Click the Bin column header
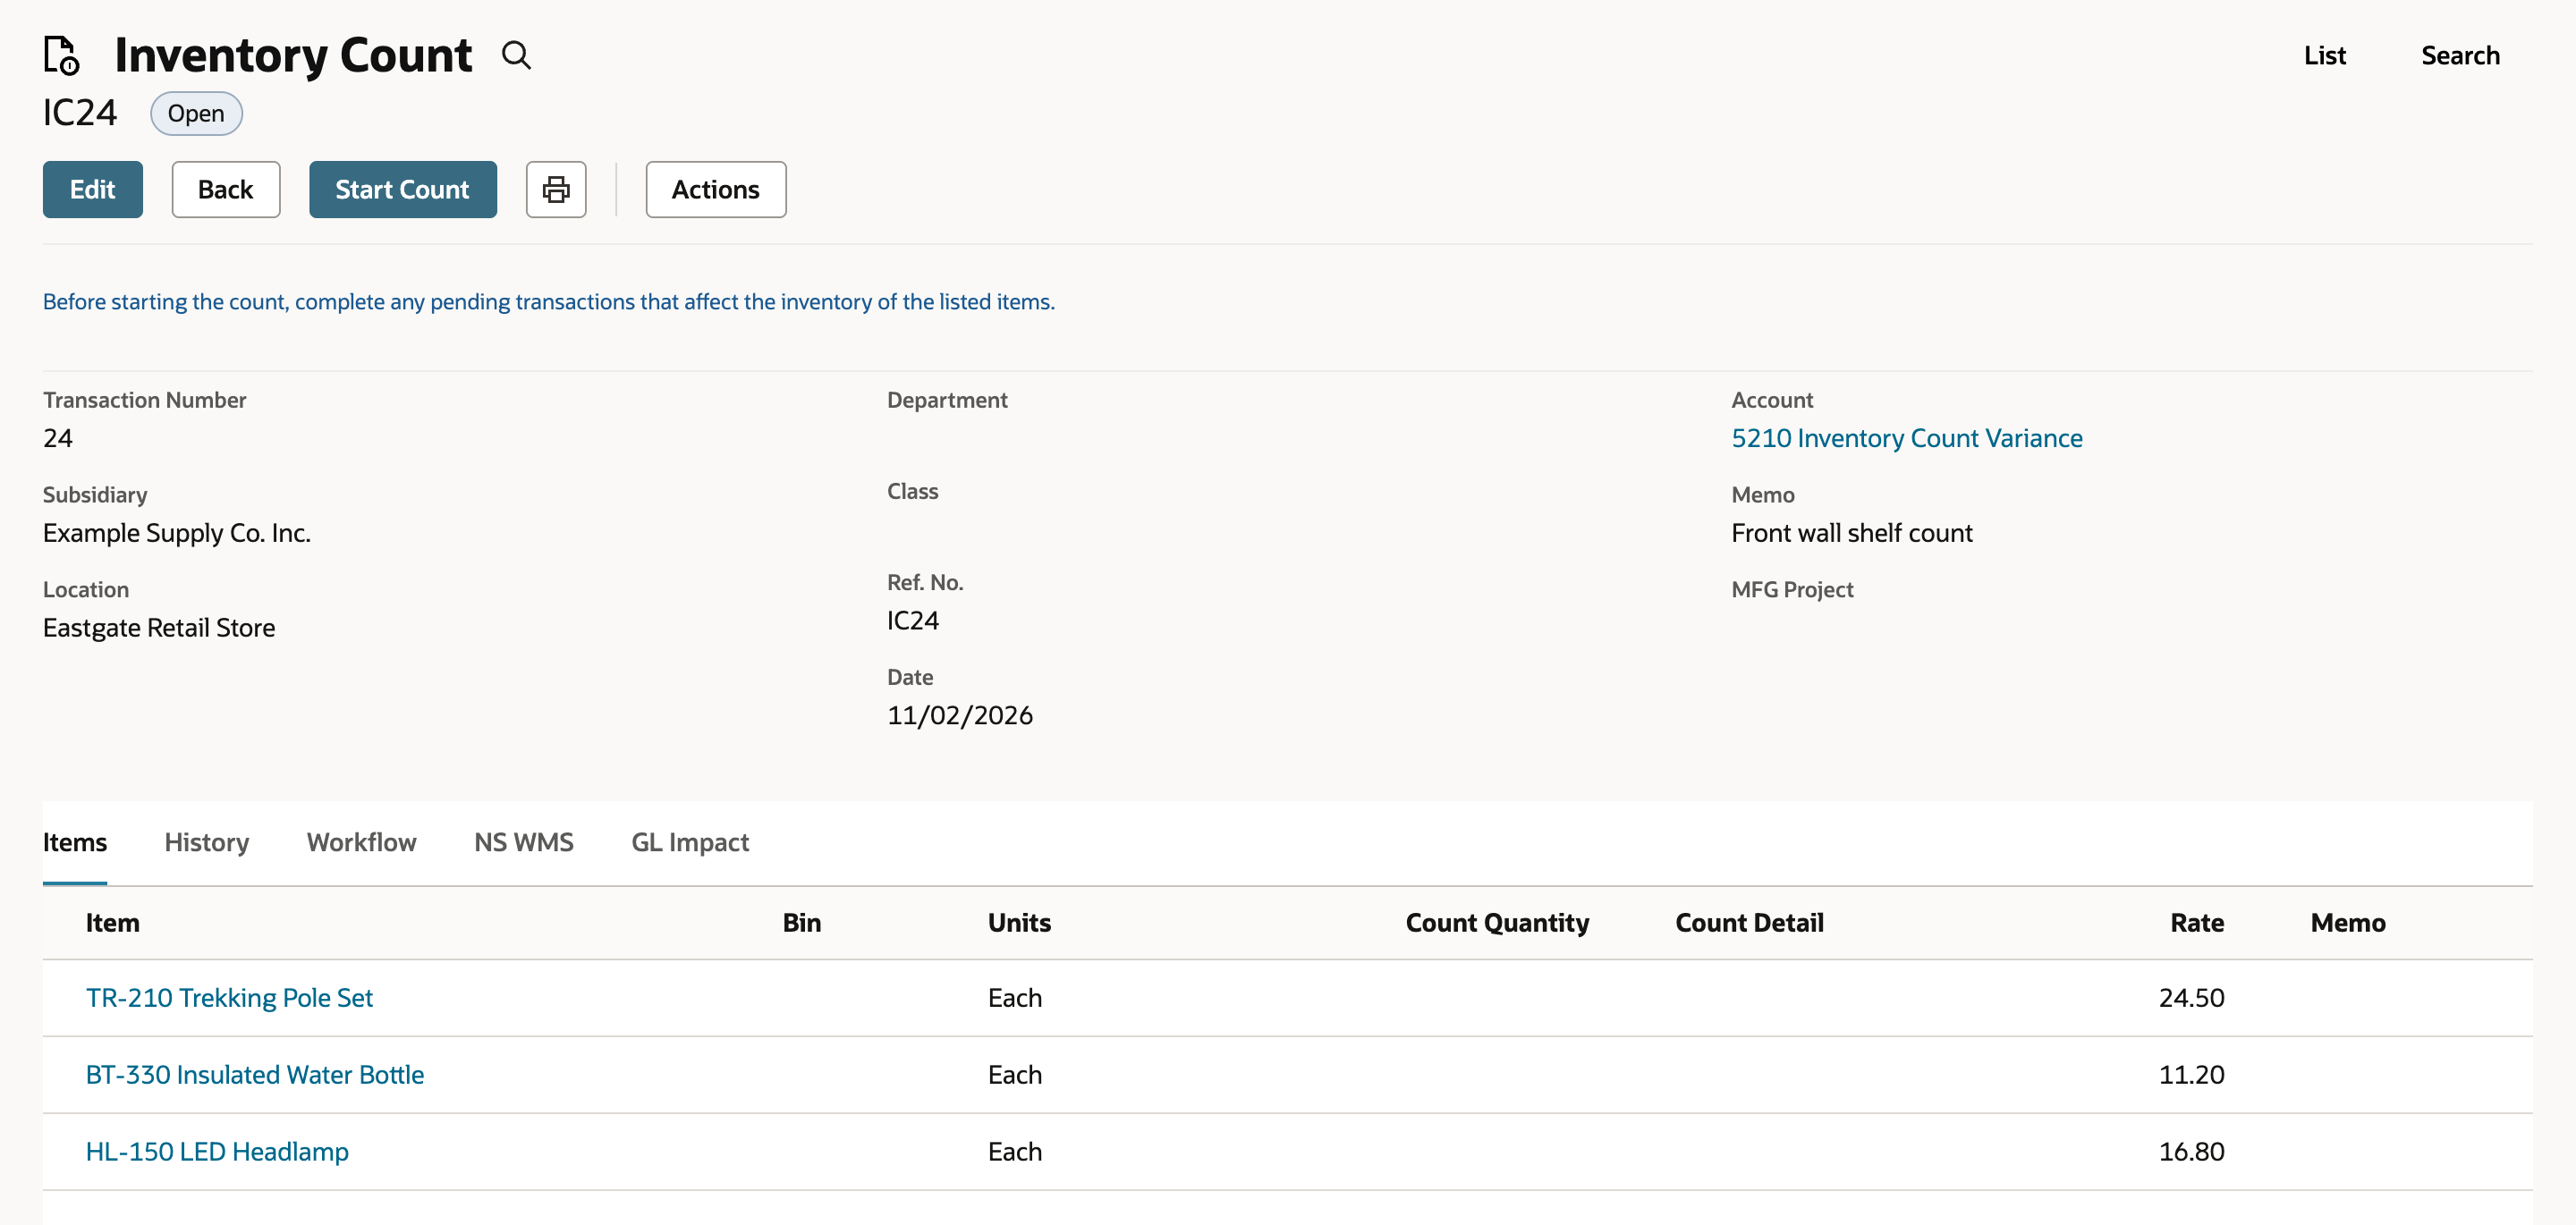Image resolution: width=2576 pixels, height=1225 pixels. click(x=802, y=922)
